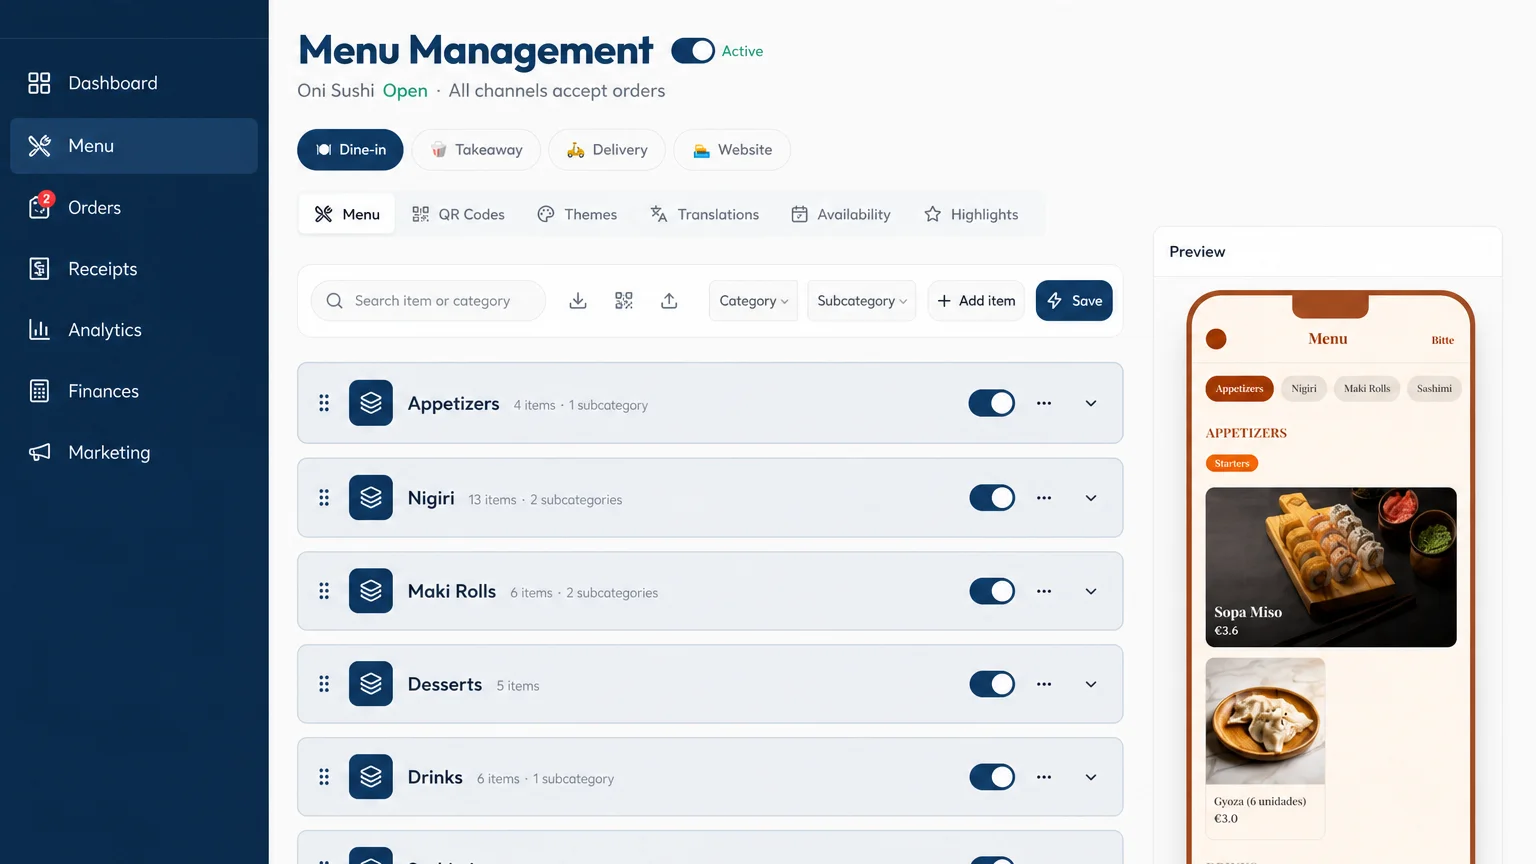Select Nigiri chip in the phone preview
This screenshot has height=864, width=1536.
pyautogui.click(x=1304, y=389)
